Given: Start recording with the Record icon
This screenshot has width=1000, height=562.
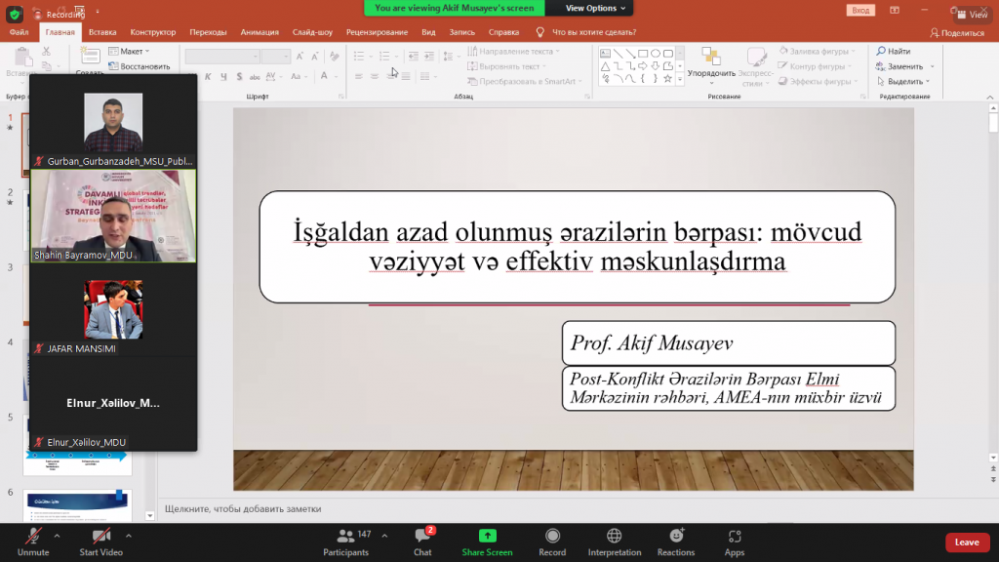Looking at the screenshot, I should (x=552, y=536).
